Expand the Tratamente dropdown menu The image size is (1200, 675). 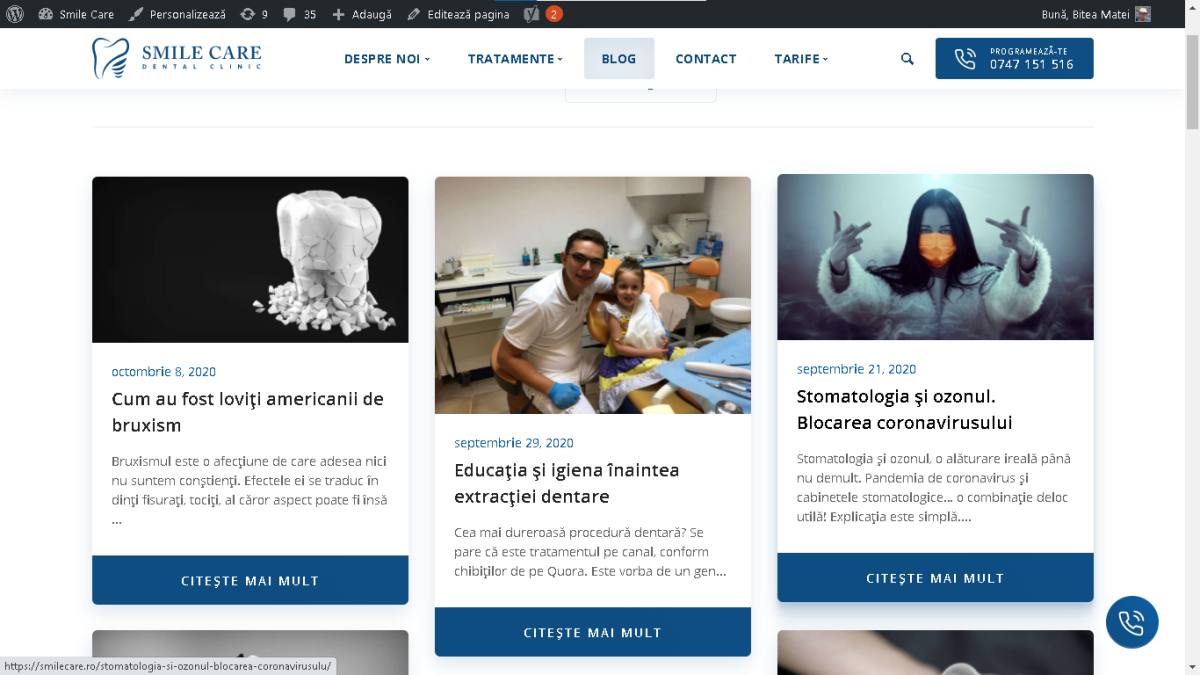pos(515,59)
